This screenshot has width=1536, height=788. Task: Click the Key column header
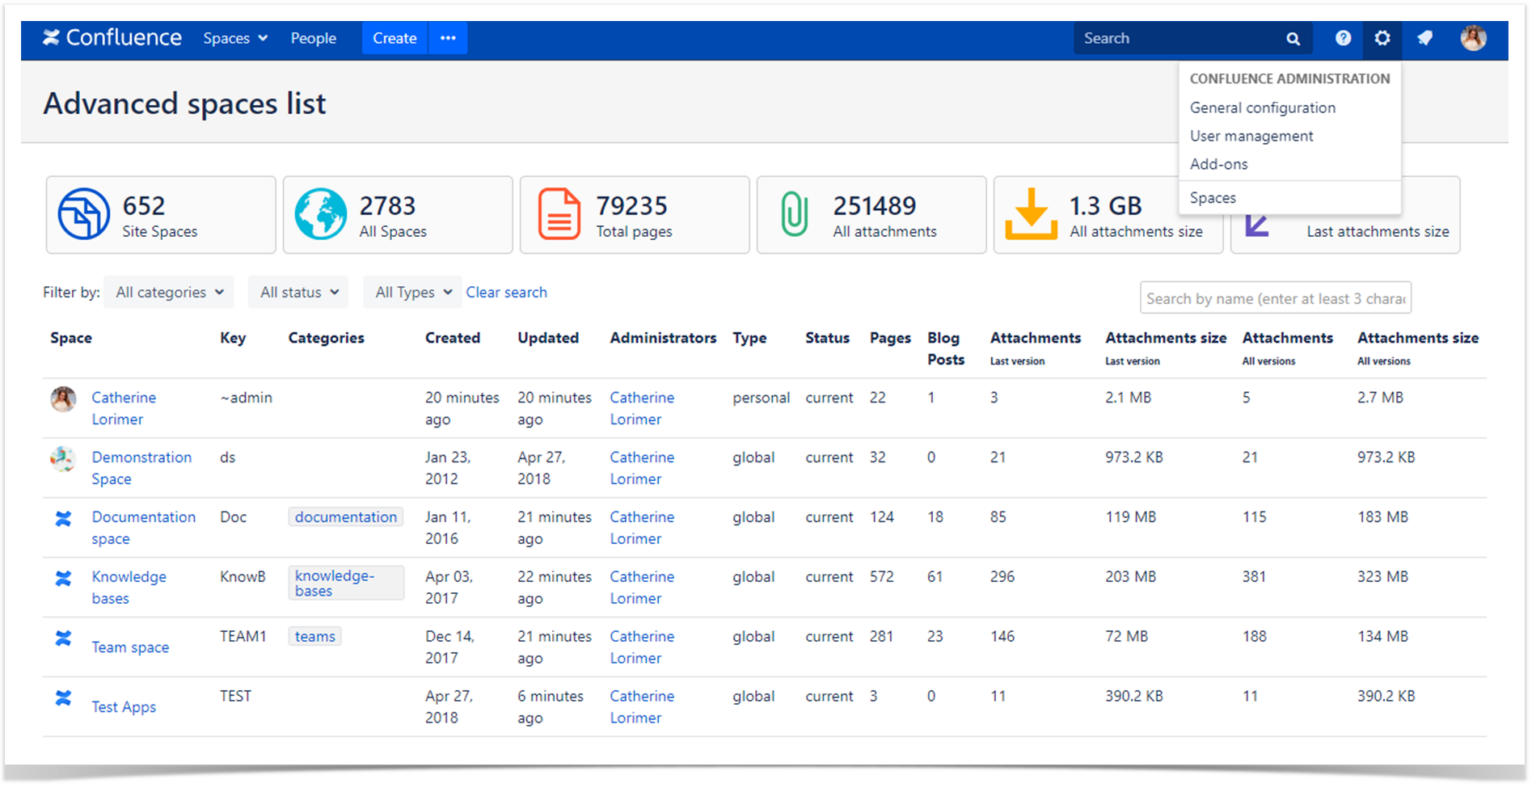coord(233,338)
